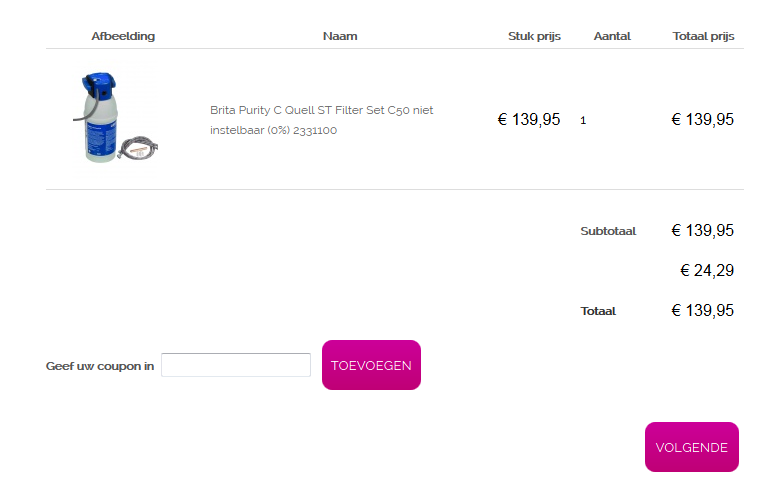Select the final Totaal amount value
Screen dimensions: 775x502
[x=702, y=310]
